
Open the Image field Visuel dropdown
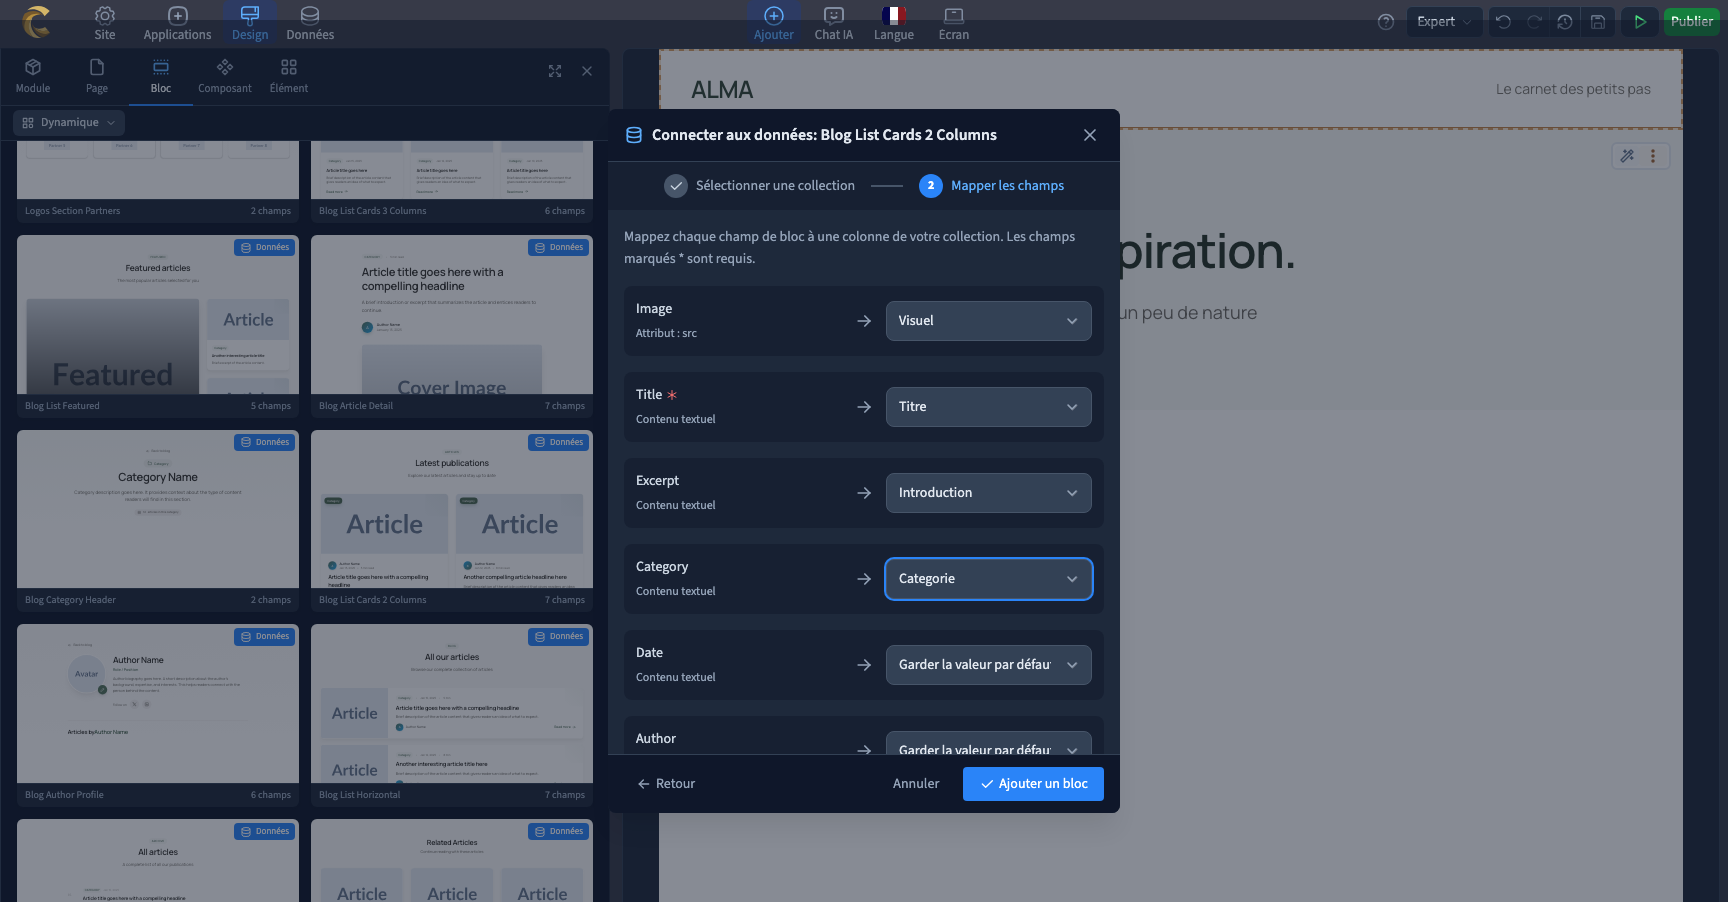point(988,321)
